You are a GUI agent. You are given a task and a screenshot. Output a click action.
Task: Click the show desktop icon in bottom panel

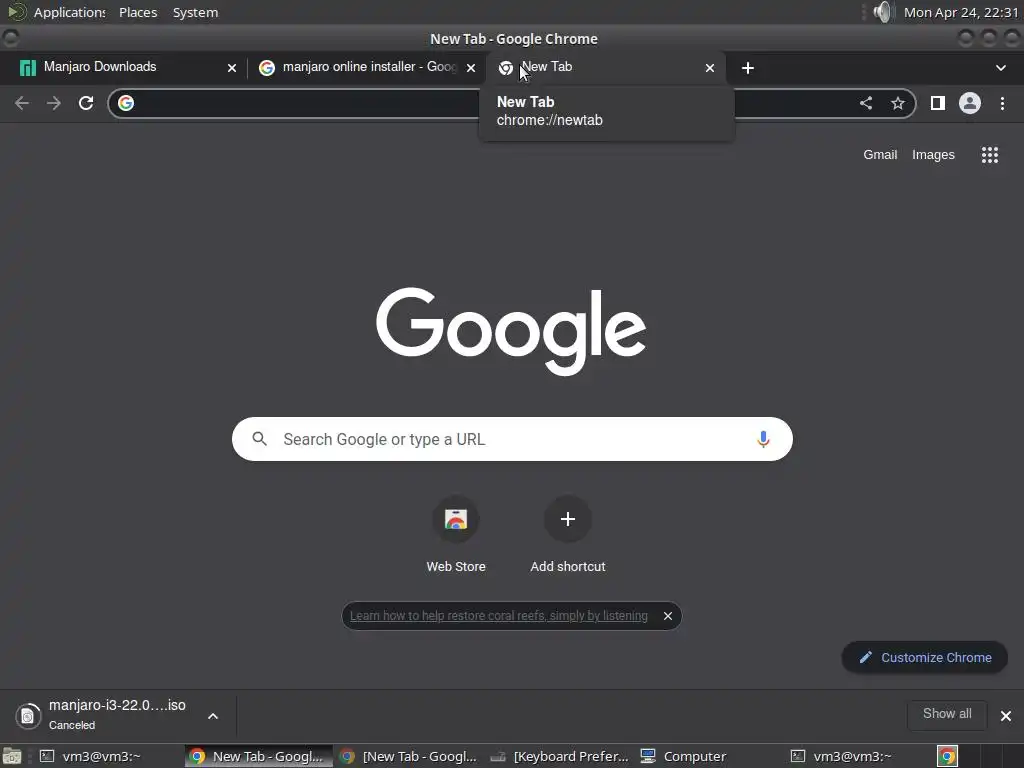[12, 756]
